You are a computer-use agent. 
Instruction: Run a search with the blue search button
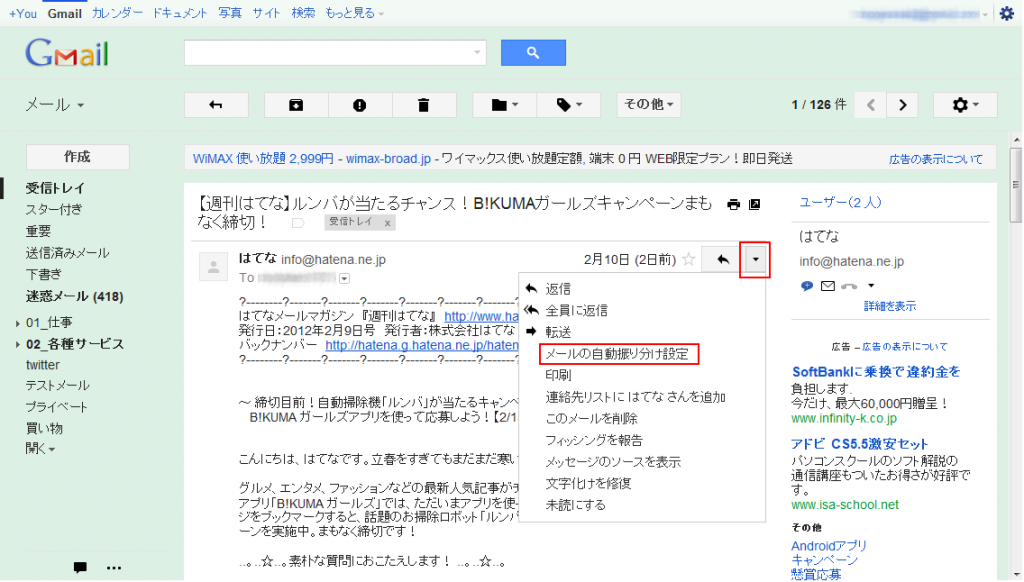(x=533, y=52)
